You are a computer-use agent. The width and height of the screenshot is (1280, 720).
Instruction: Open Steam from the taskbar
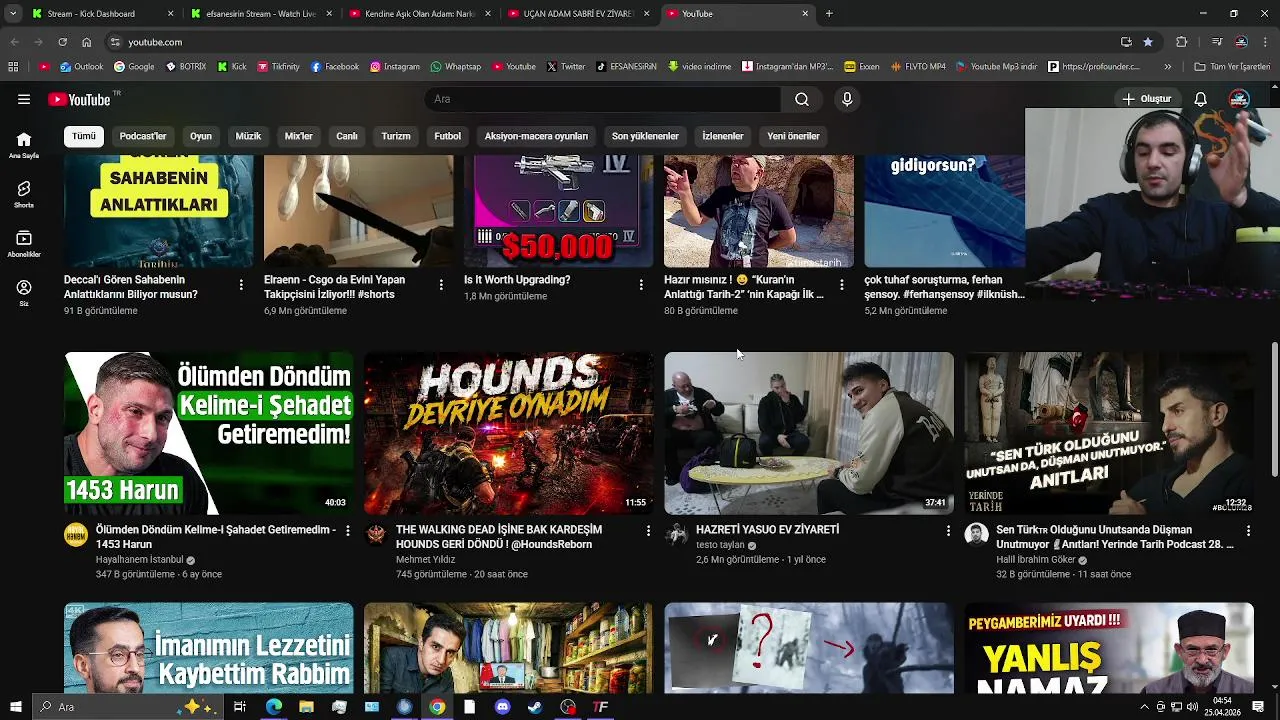point(535,707)
